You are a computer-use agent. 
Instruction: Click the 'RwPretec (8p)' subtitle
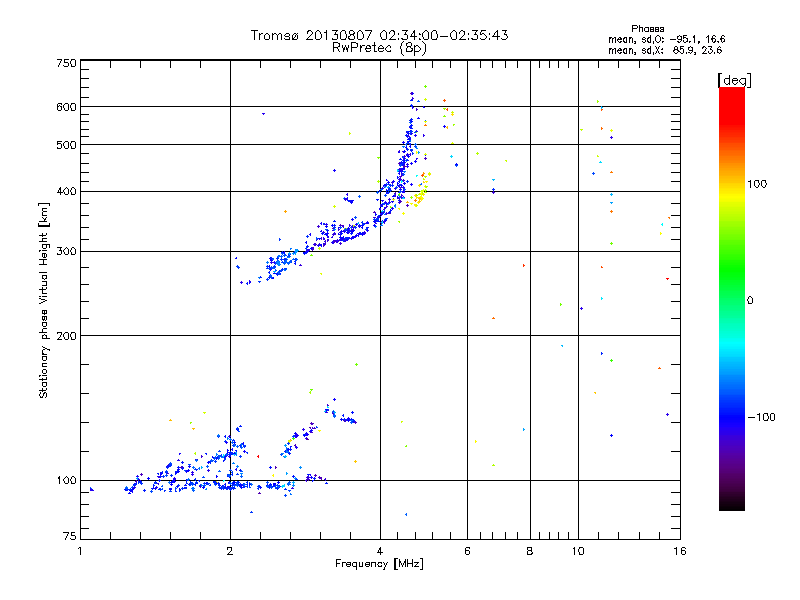[379, 48]
